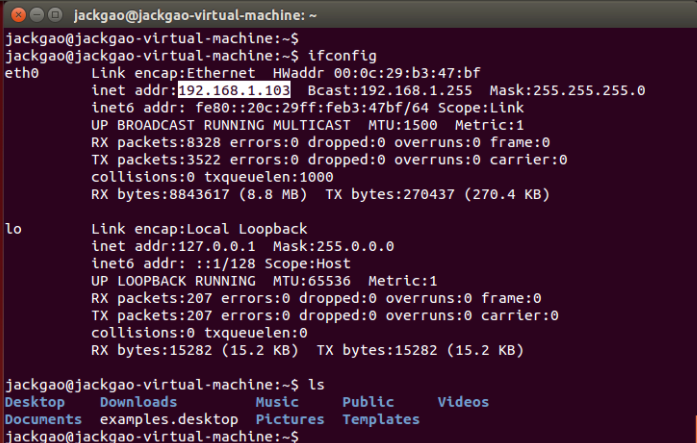Screen dimensions: 697x443
Task: Click the eth0 interface name
Action: 22,73
